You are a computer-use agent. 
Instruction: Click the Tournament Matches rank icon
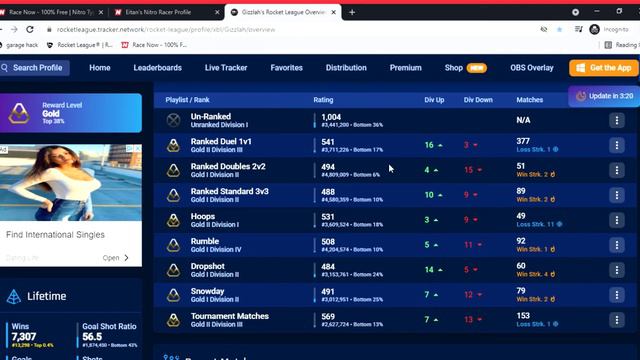click(x=173, y=320)
